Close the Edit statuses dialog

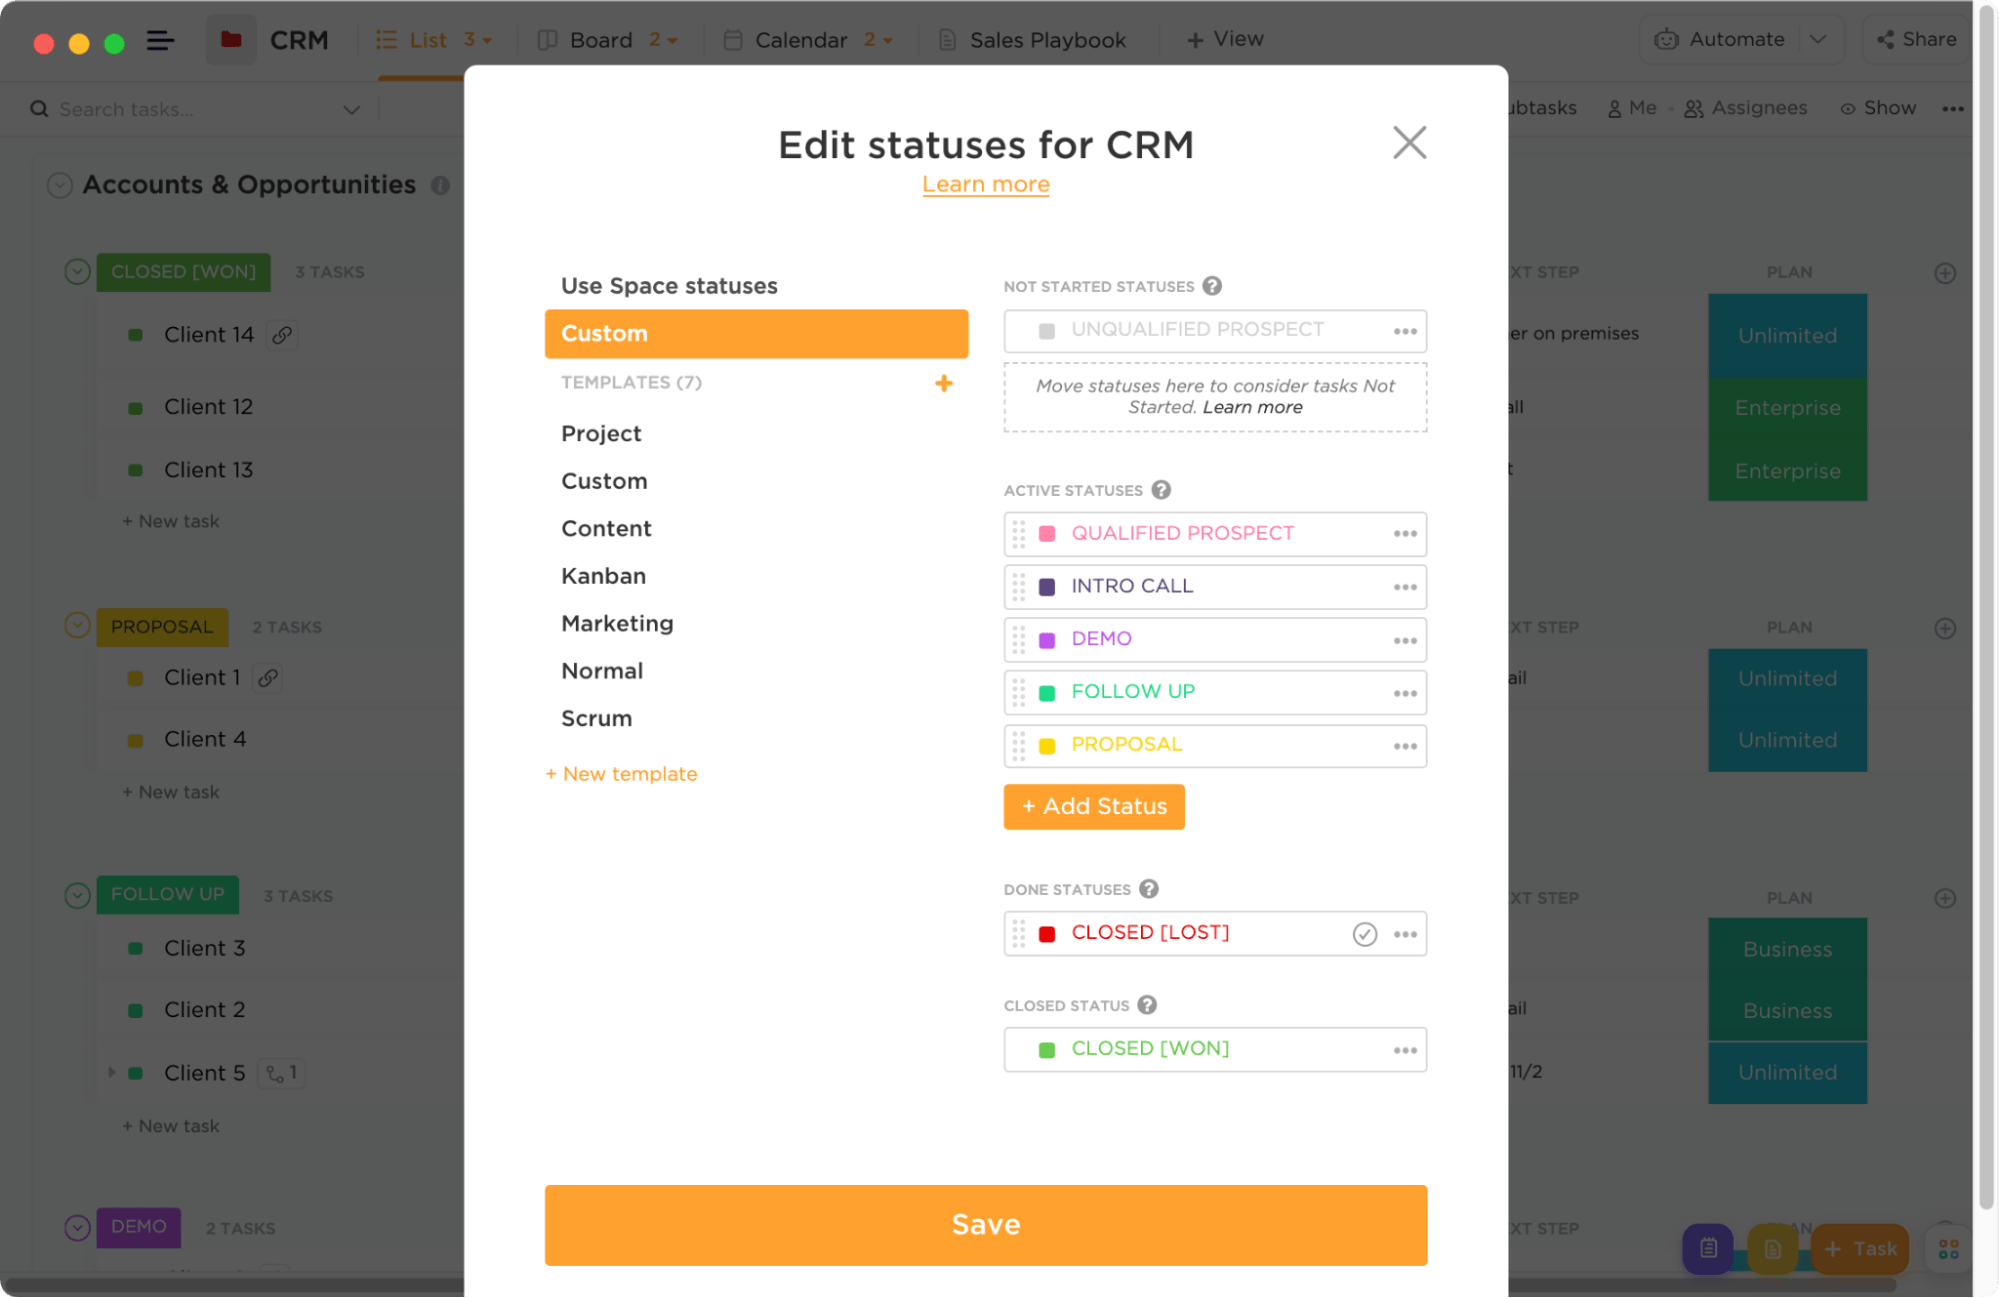pos(1409,143)
